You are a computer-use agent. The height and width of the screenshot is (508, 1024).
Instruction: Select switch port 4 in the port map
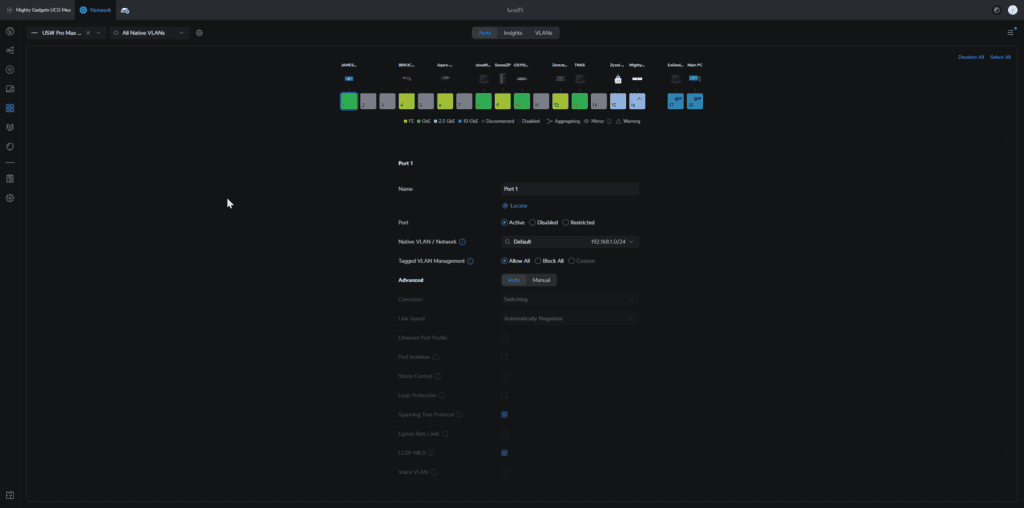tap(406, 101)
